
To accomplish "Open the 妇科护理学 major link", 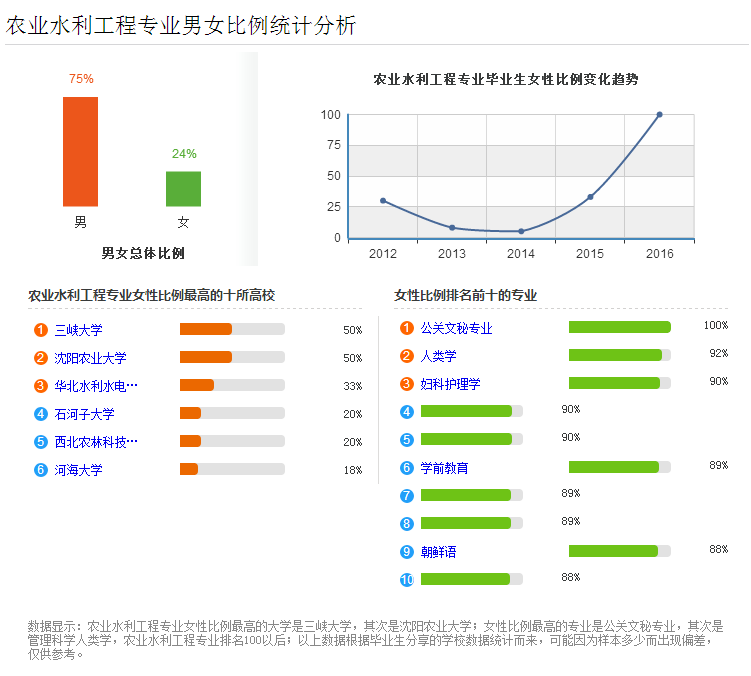I will click(x=450, y=383).
